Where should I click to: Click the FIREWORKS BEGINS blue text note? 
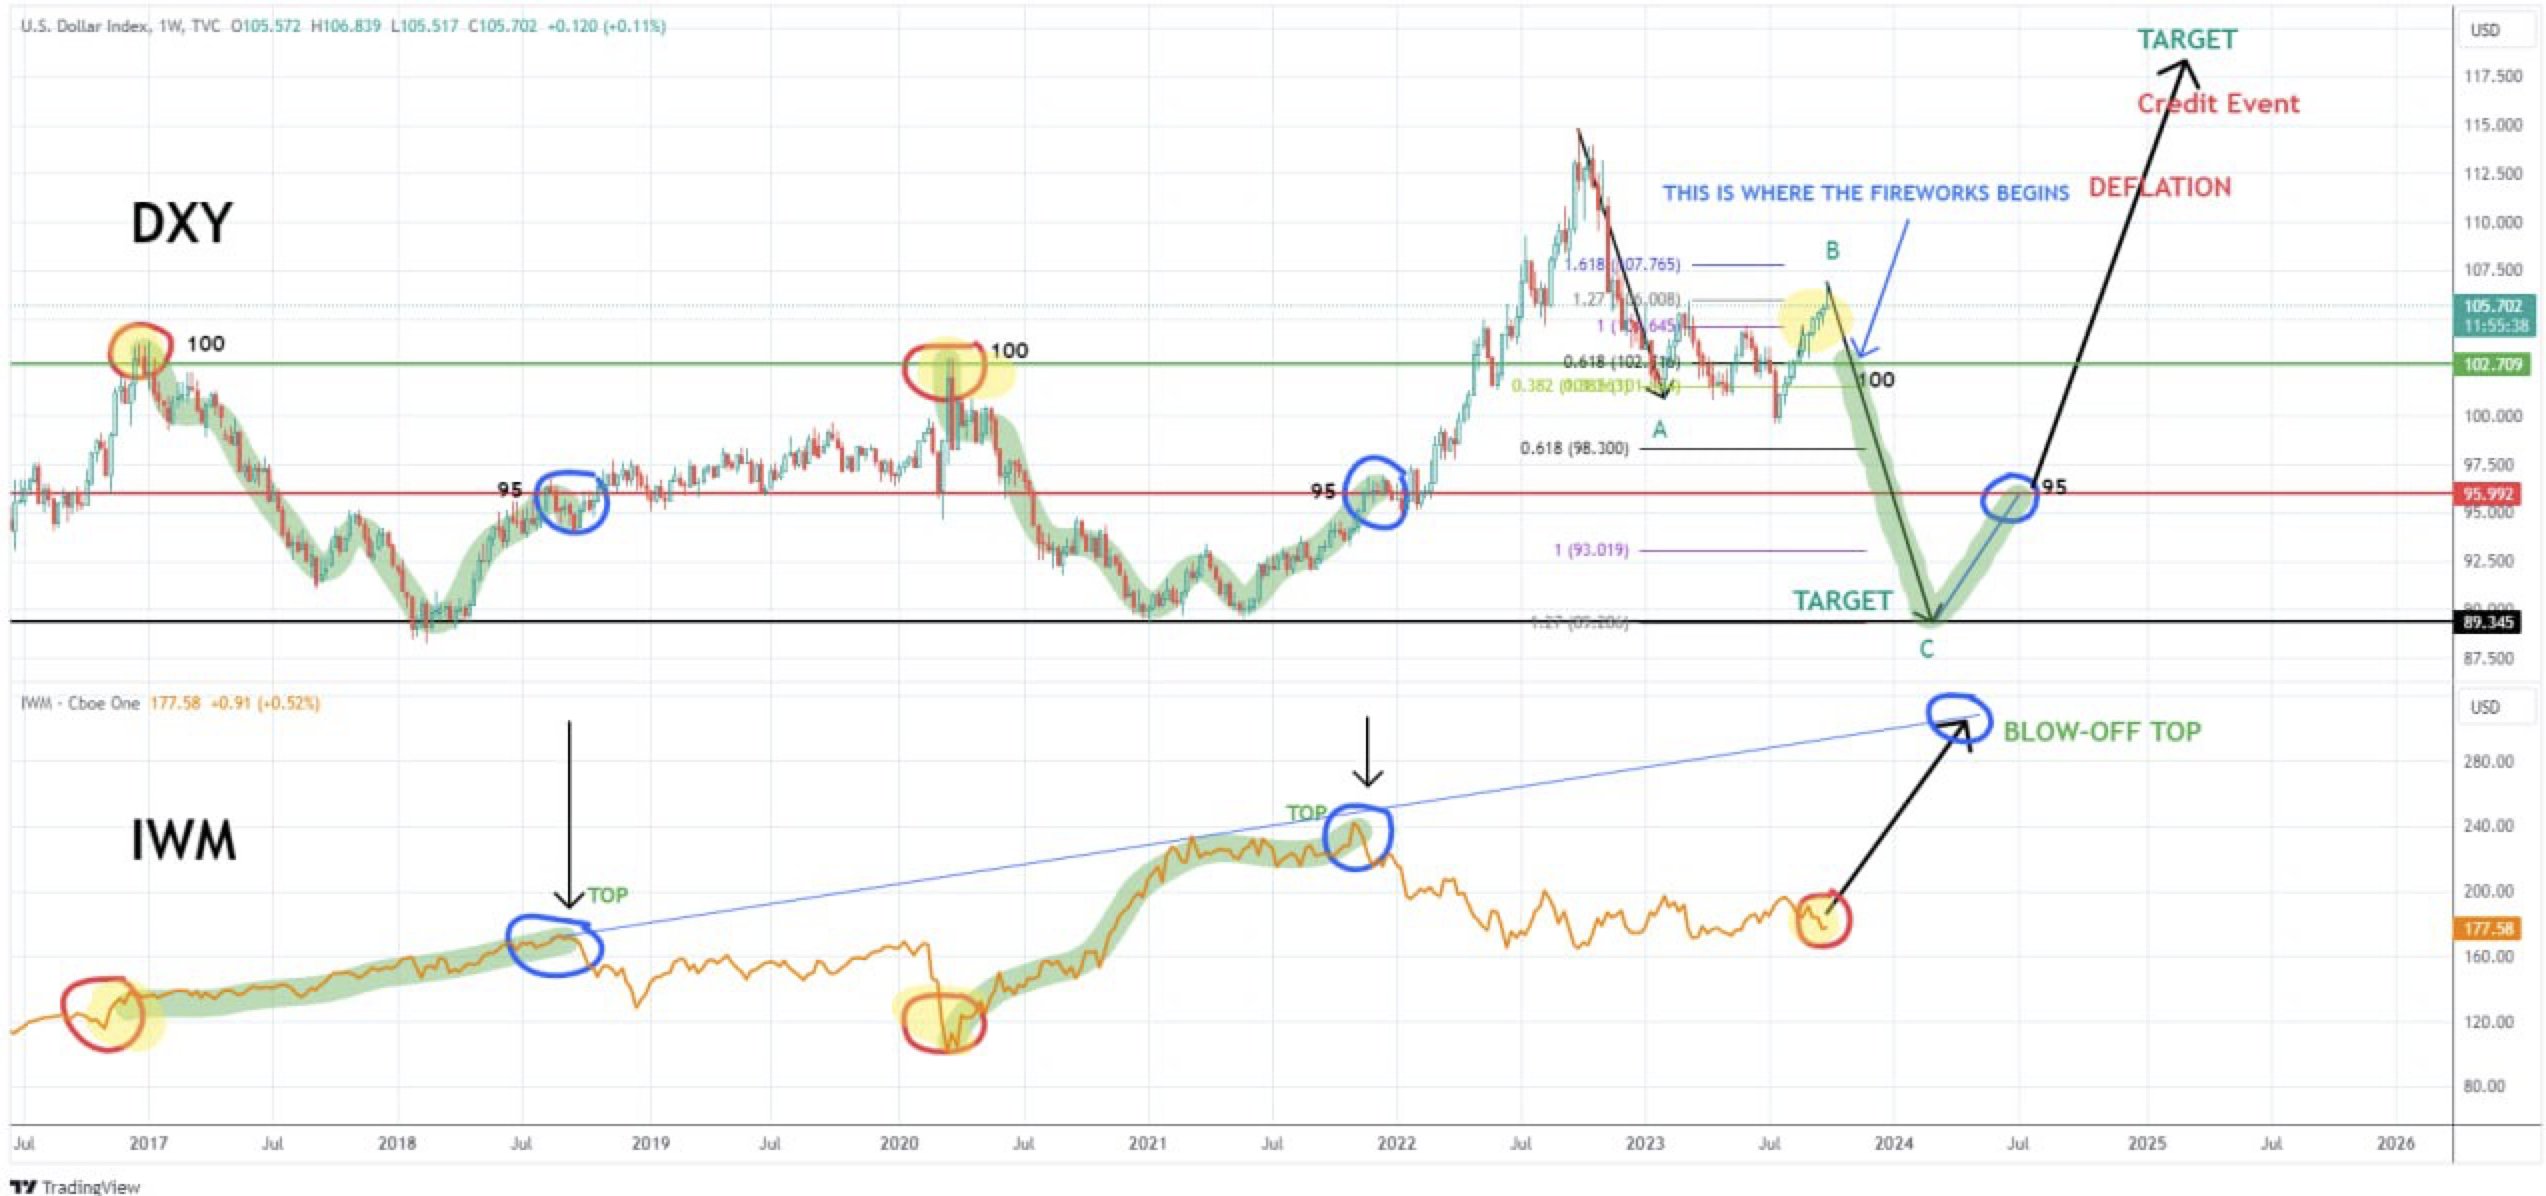(x=1865, y=193)
